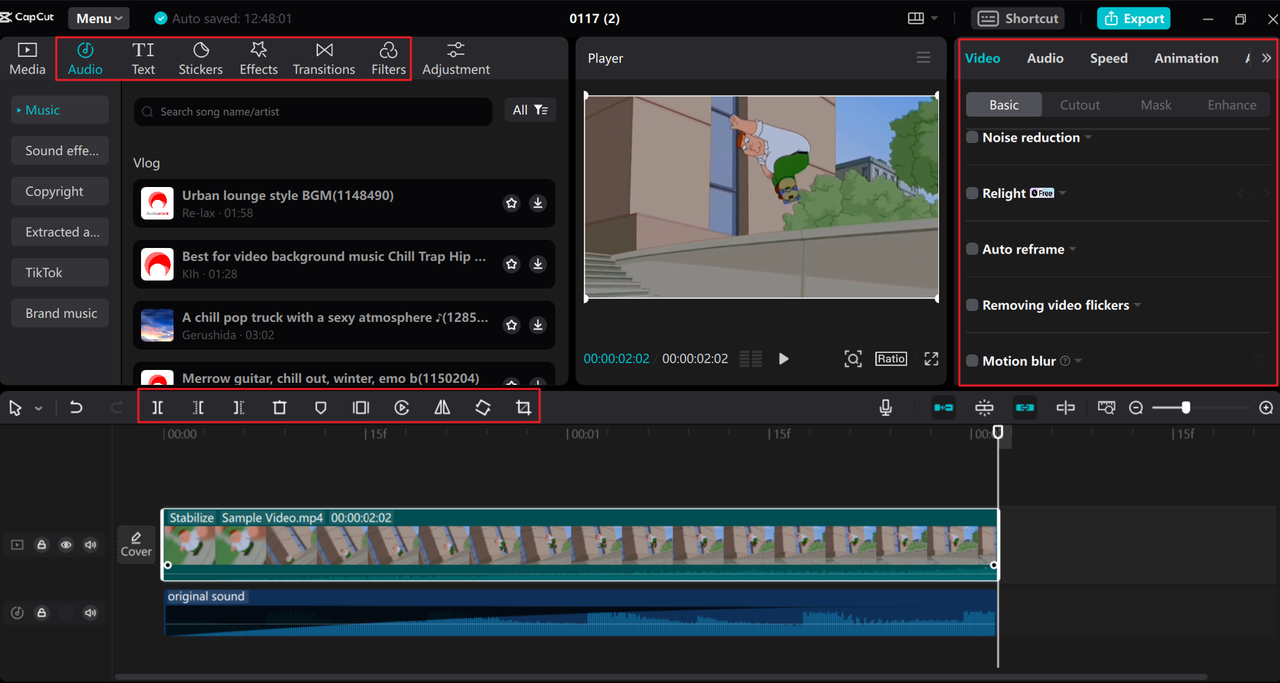Select the Cutout sub-tab
This screenshot has height=683, width=1280.
point(1080,105)
